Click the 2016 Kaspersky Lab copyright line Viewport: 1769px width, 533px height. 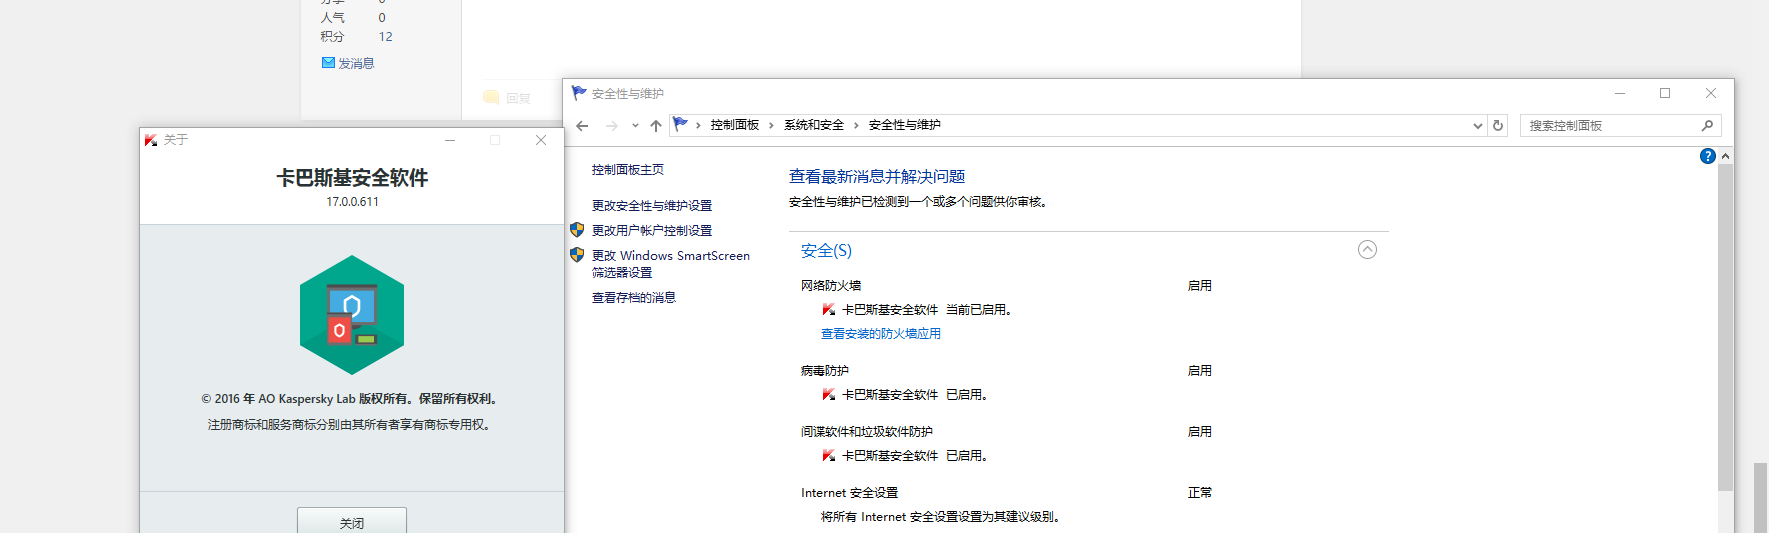[x=352, y=399]
